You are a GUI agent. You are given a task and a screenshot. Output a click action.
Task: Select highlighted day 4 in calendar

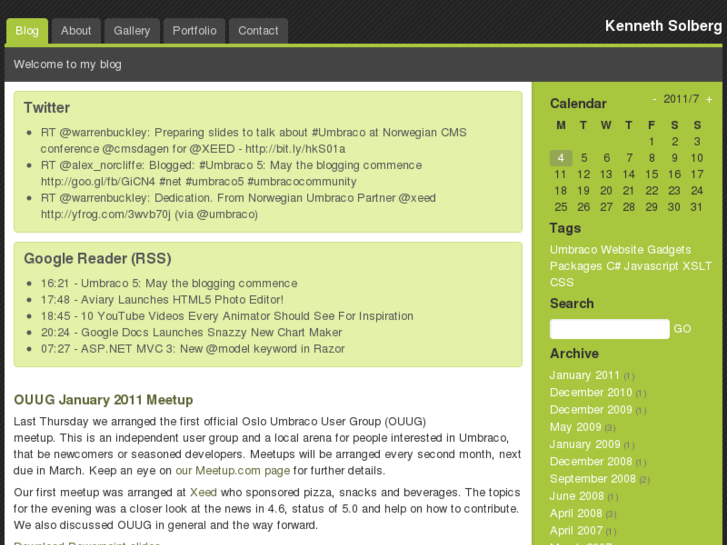pyautogui.click(x=561, y=158)
